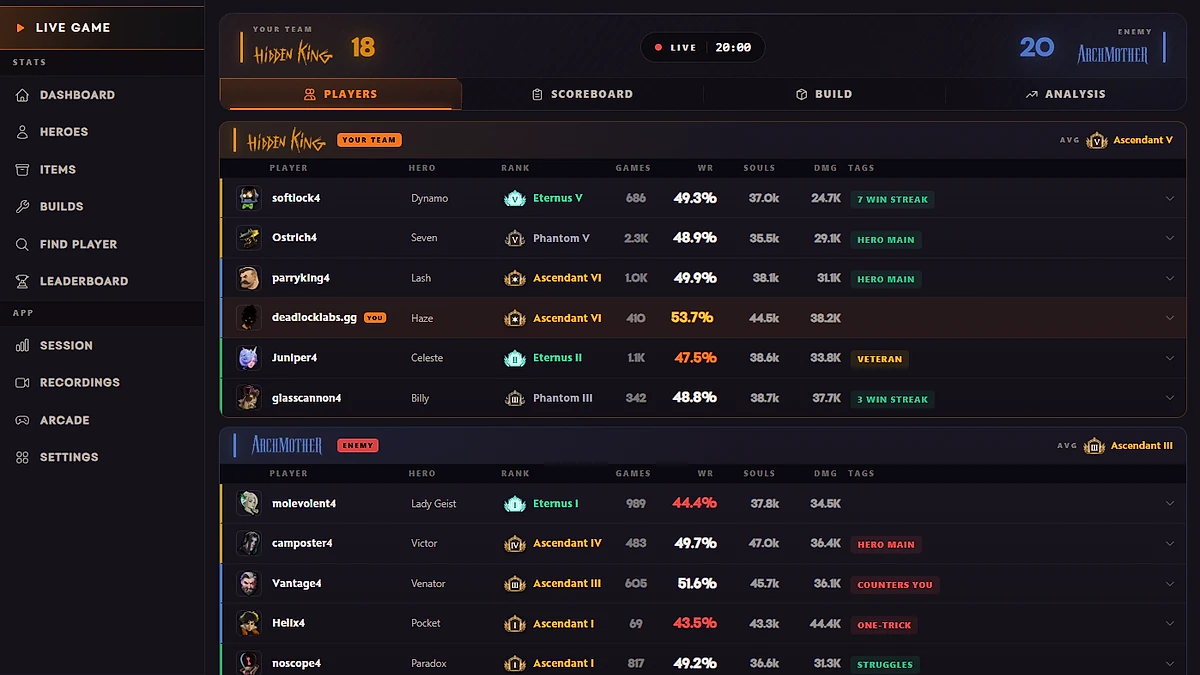Click player name noscope4
Viewport: 1200px width, 675px height.
pos(296,663)
